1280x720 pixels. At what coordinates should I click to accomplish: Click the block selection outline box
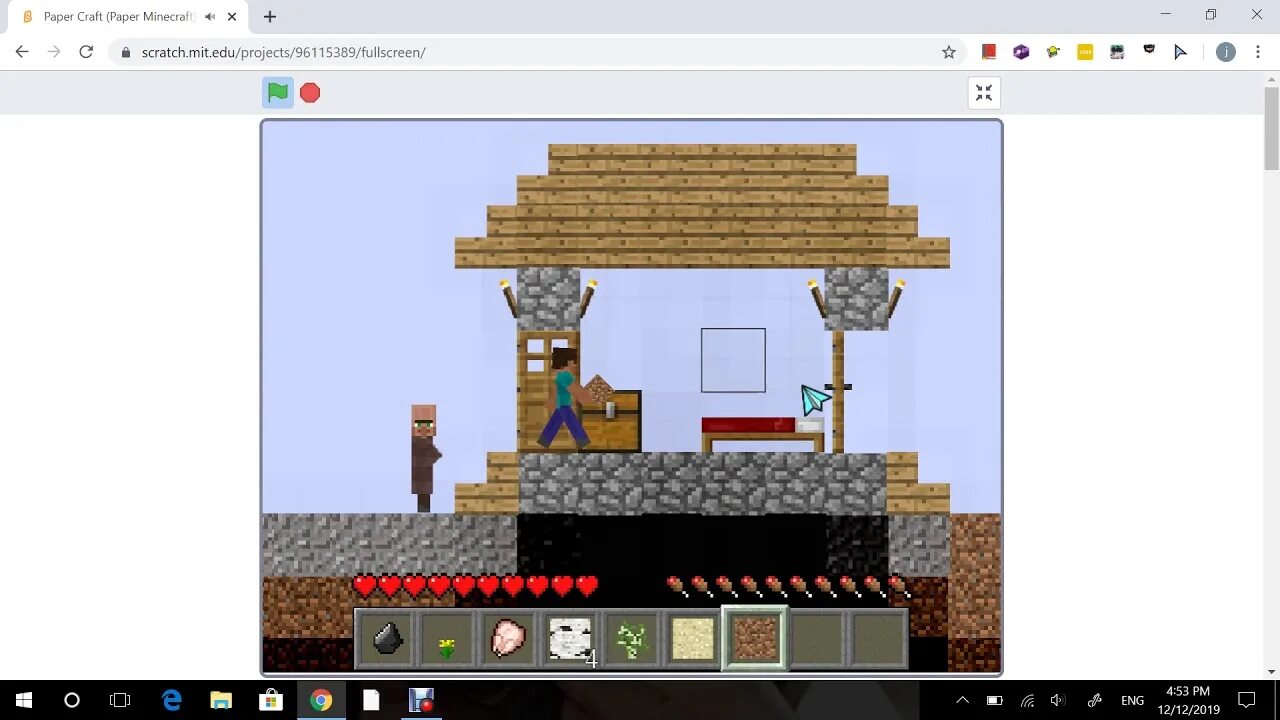coord(733,360)
